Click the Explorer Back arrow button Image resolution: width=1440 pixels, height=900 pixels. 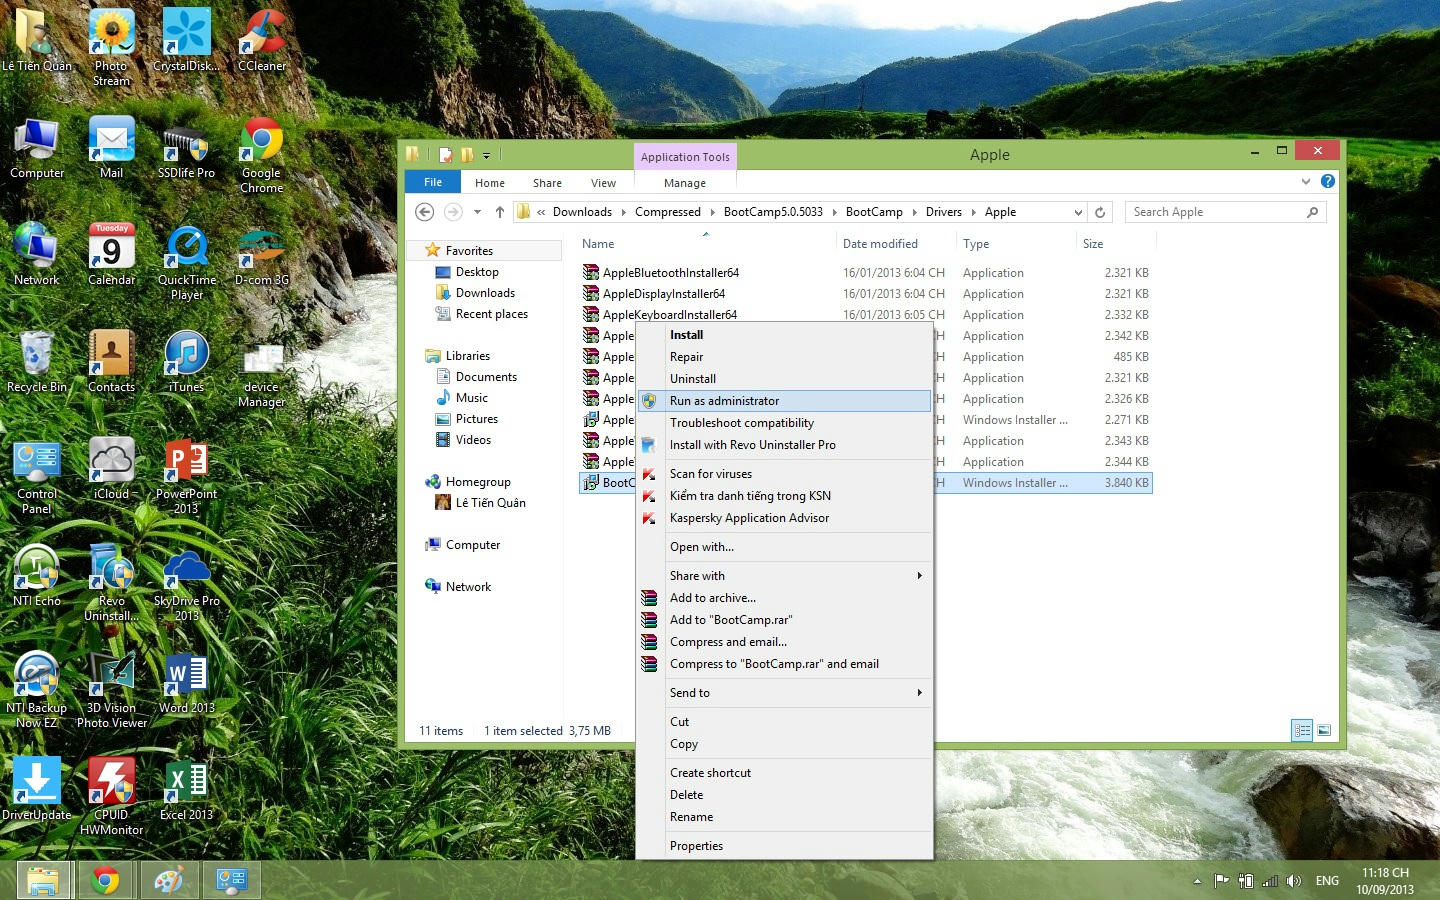424,212
